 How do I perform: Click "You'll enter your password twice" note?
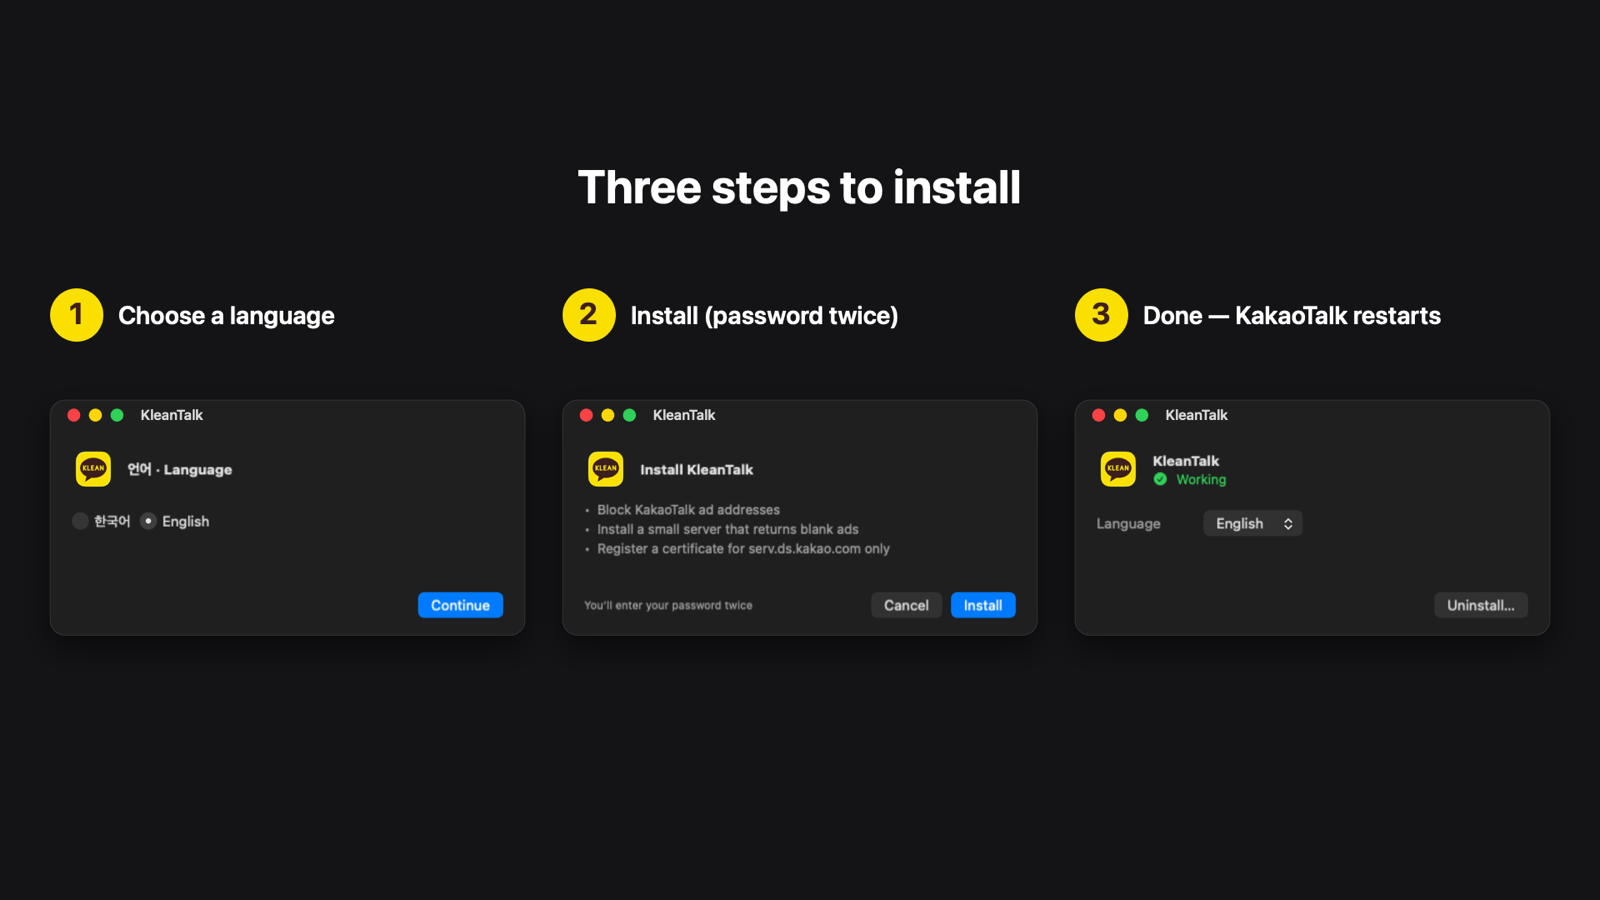pos(668,605)
